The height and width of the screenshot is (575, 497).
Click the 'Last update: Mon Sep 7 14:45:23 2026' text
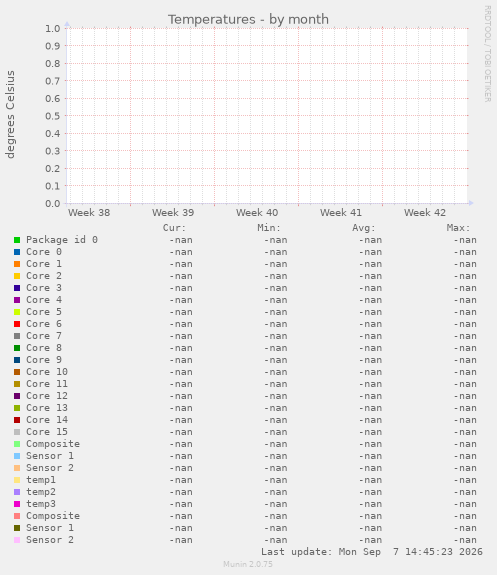click(372, 552)
